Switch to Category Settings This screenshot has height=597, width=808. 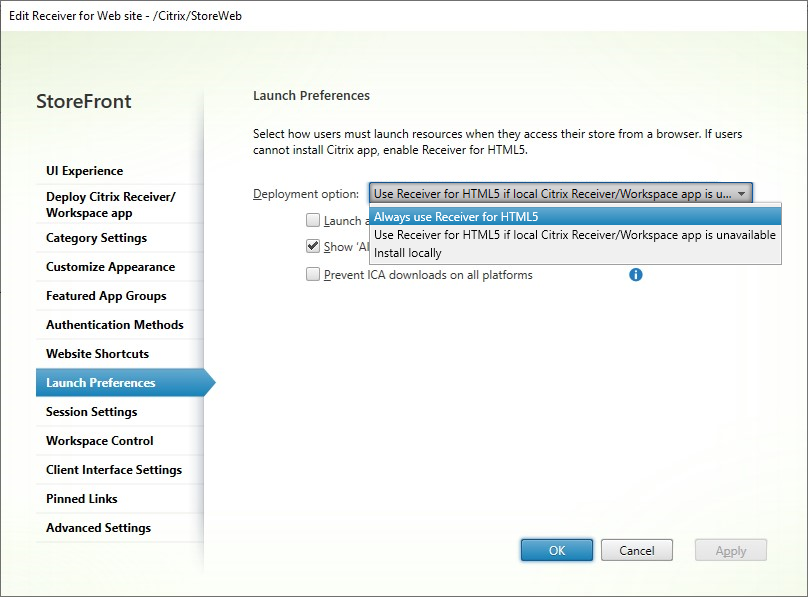(x=96, y=238)
